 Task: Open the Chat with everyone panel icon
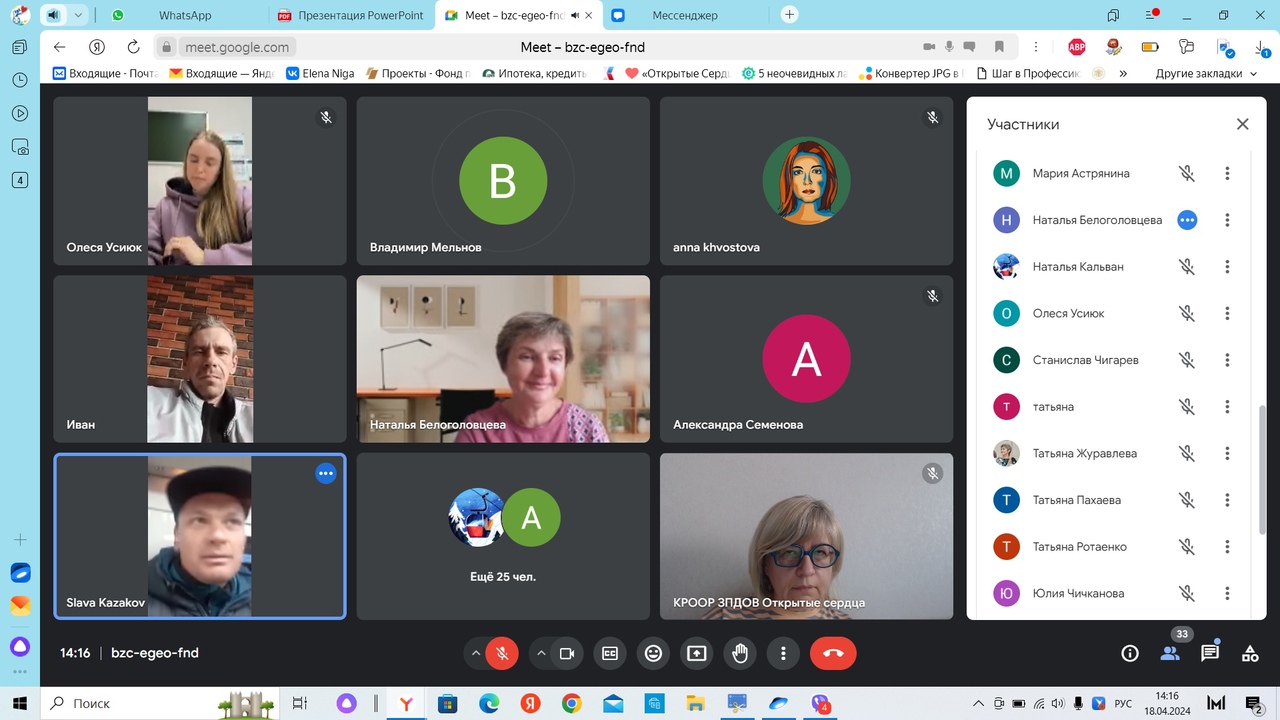pos(1210,653)
